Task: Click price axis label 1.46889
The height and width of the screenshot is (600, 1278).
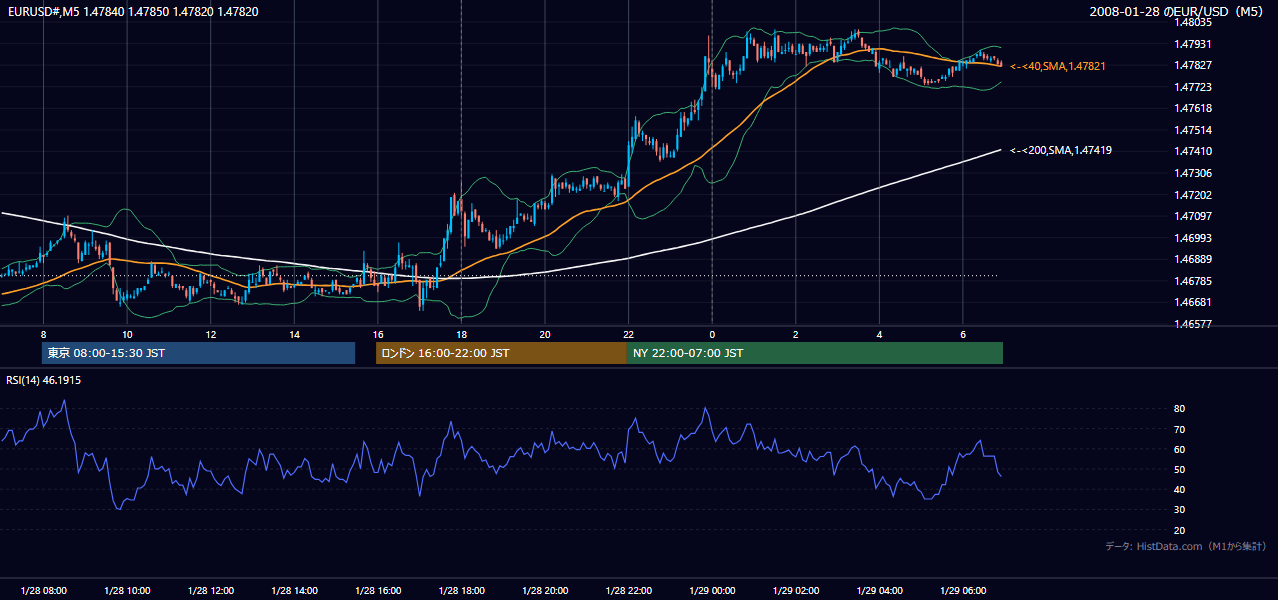Action: tap(1194, 259)
